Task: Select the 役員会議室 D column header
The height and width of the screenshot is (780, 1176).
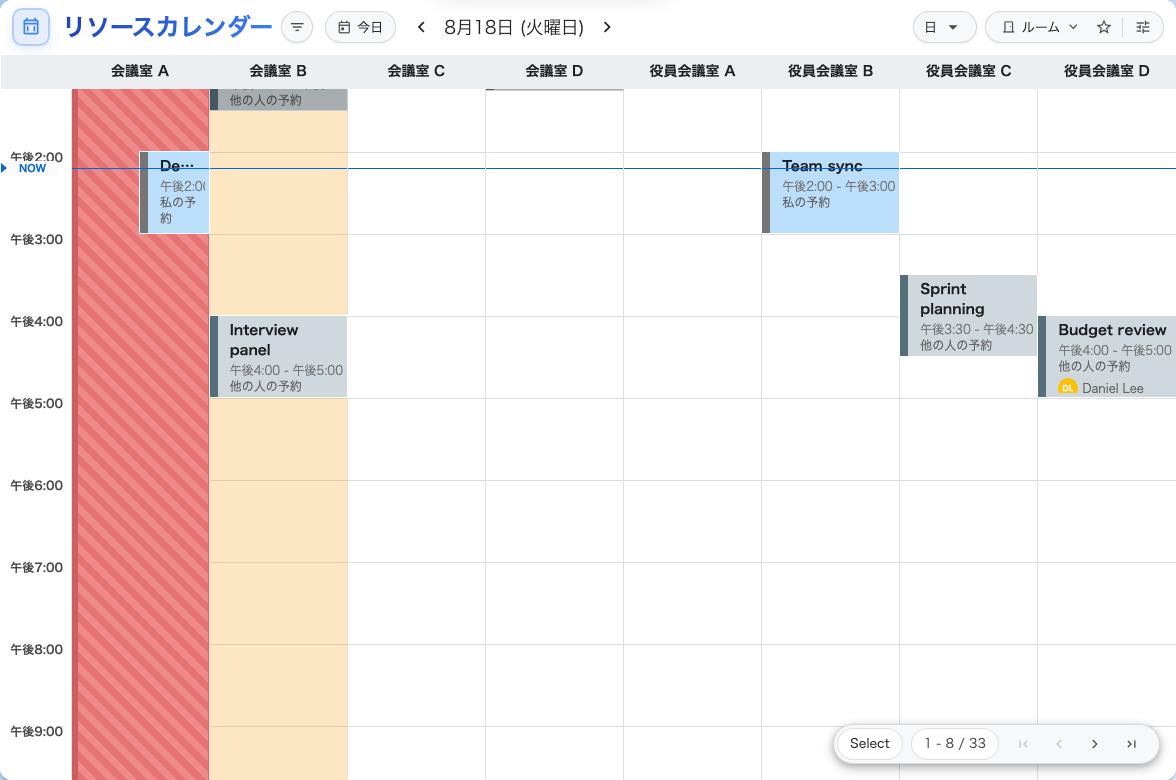Action: click(1106, 71)
